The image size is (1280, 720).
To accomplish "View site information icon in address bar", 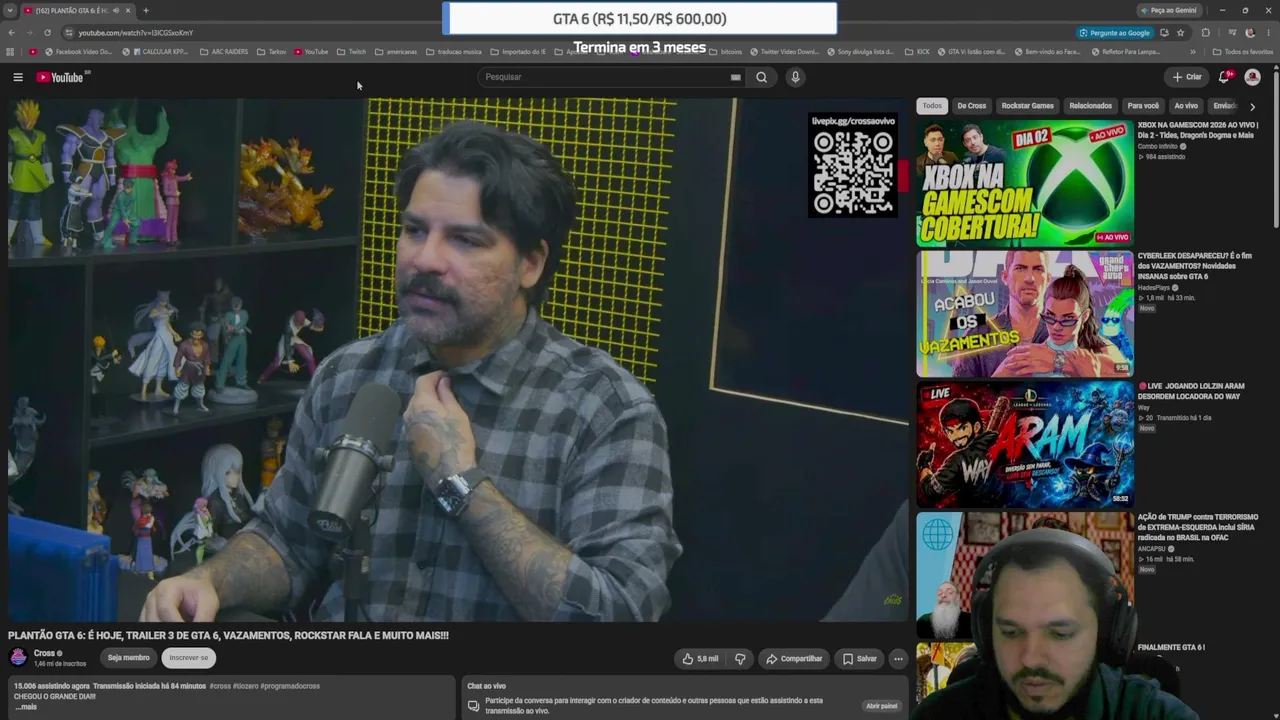I will [69, 32].
